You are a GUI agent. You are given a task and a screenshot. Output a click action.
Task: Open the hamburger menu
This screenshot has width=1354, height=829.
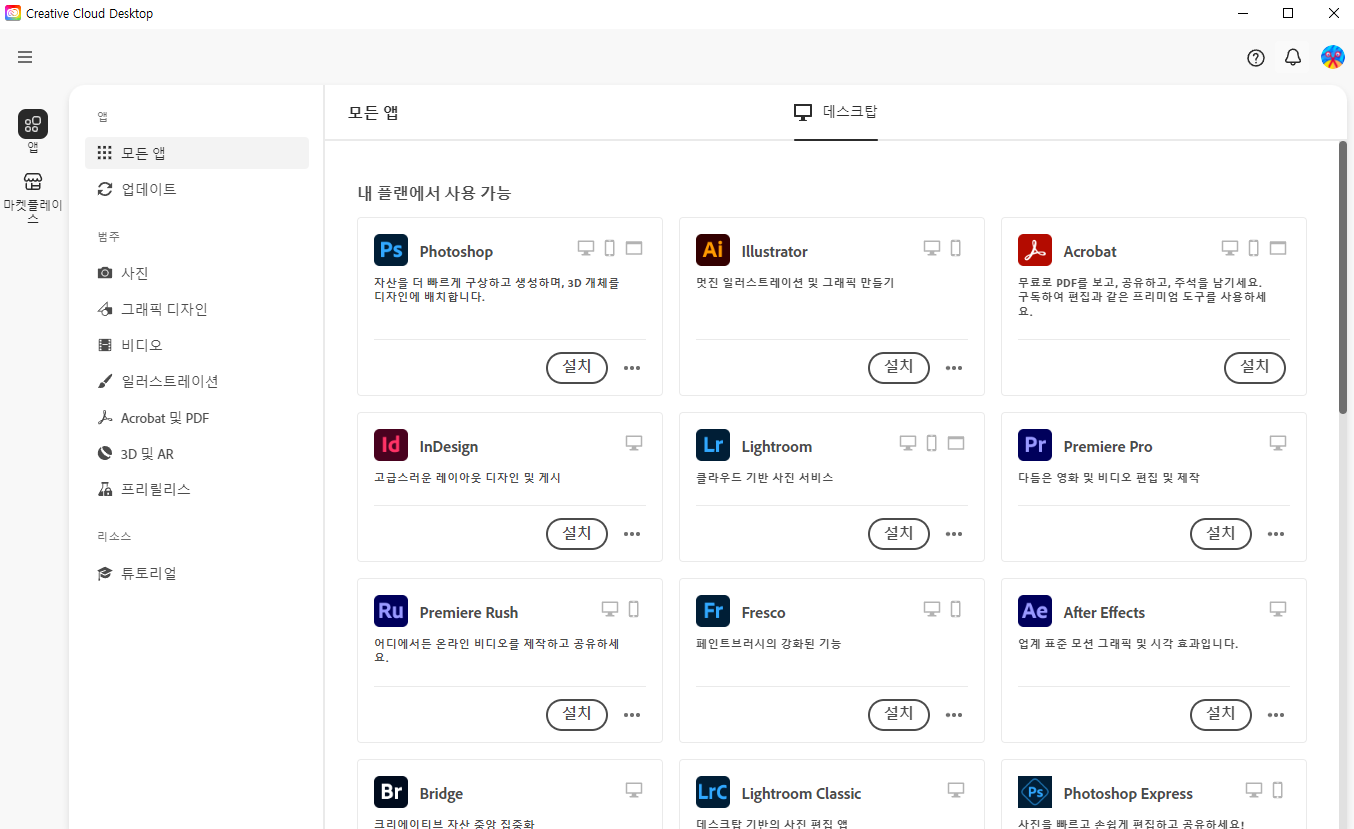[25, 57]
